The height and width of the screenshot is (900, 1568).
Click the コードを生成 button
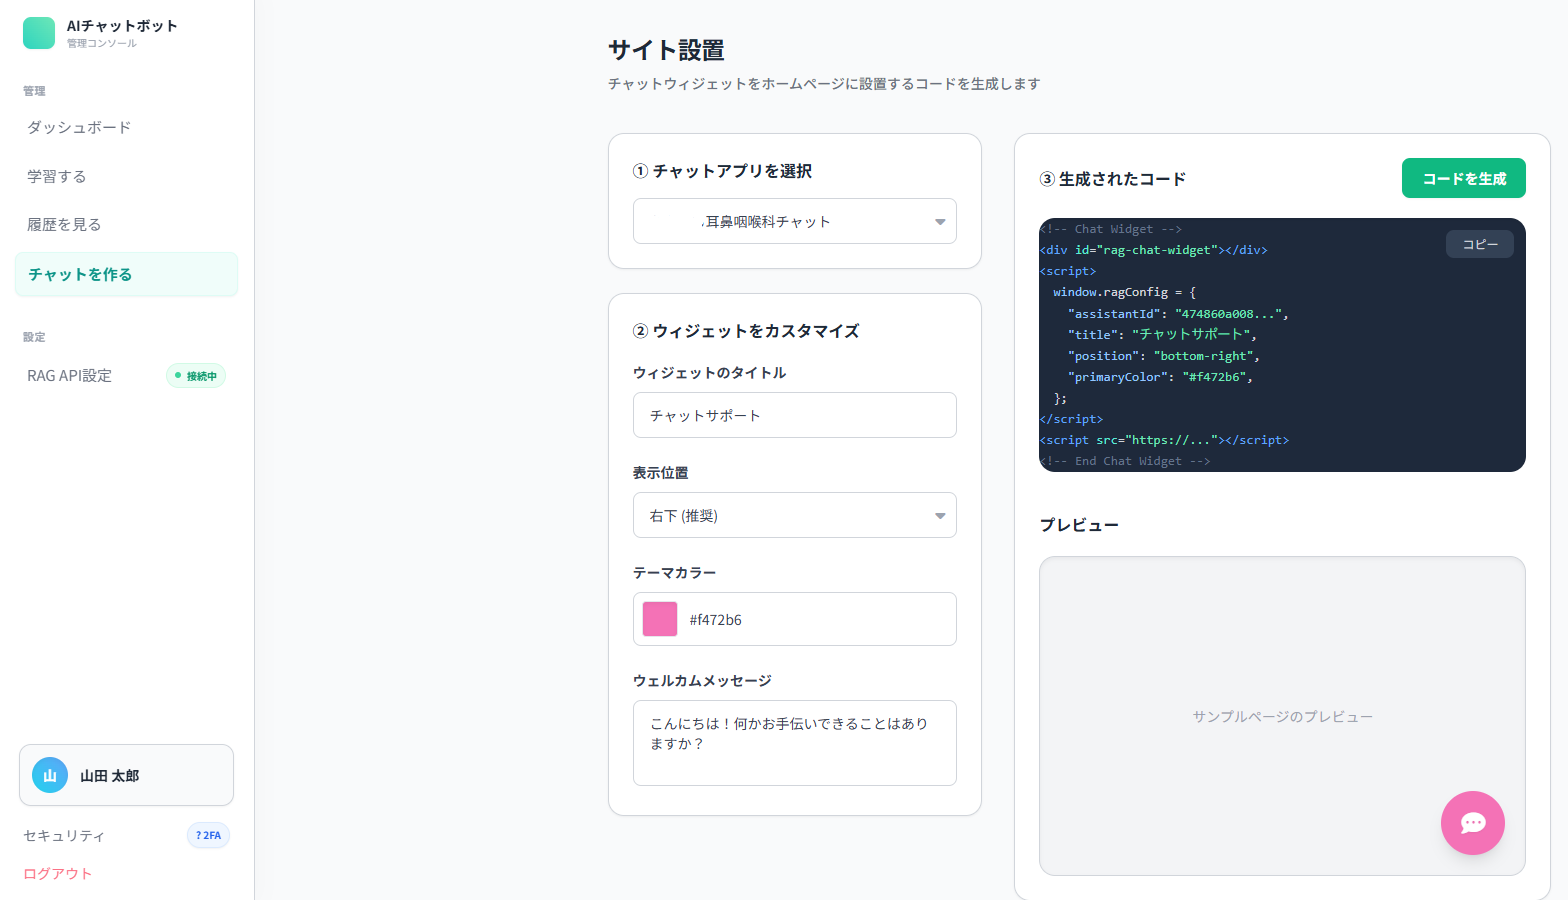[x=1463, y=178]
